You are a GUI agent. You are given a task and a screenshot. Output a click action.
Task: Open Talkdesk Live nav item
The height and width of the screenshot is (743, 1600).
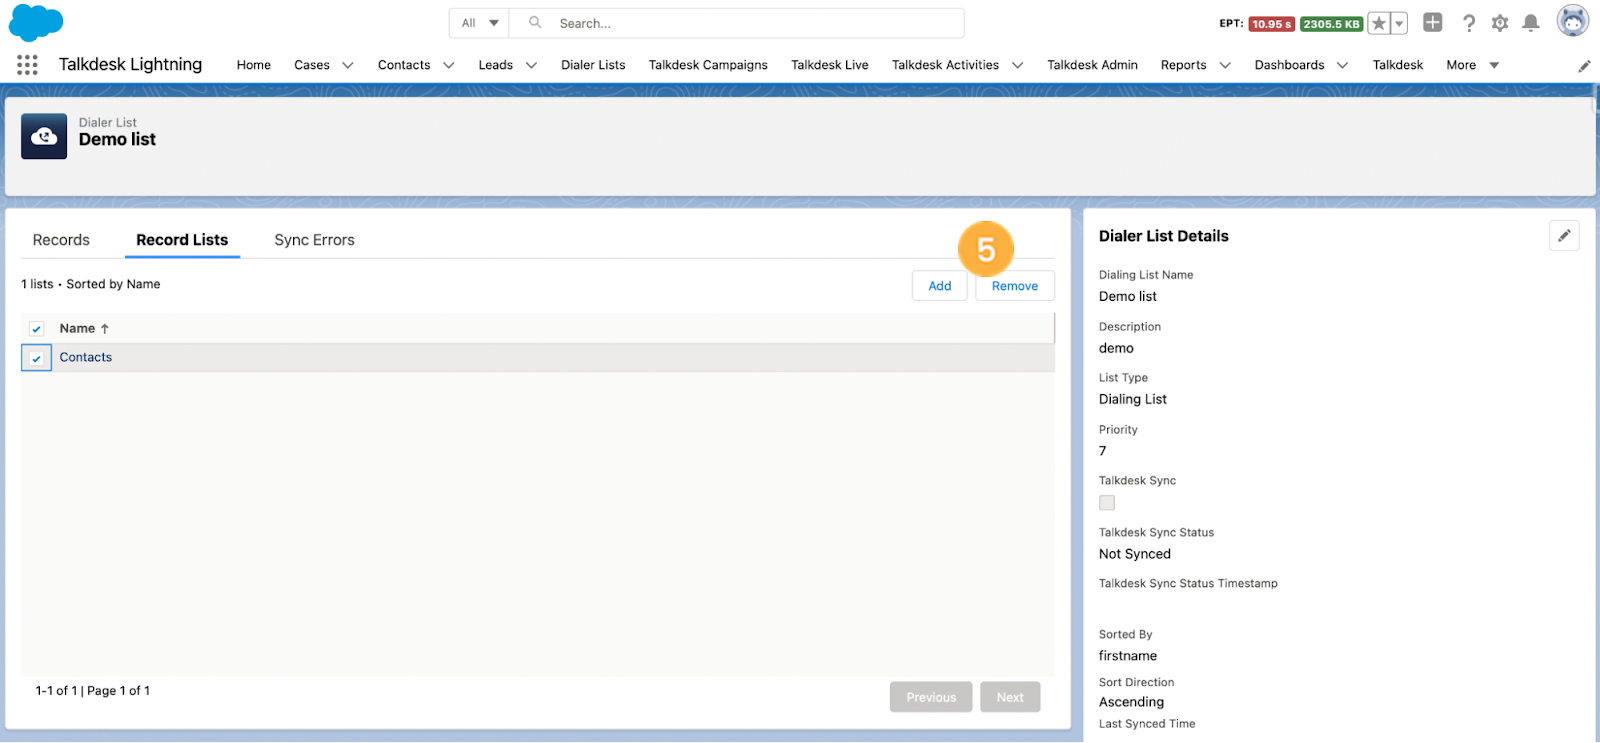click(830, 65)
